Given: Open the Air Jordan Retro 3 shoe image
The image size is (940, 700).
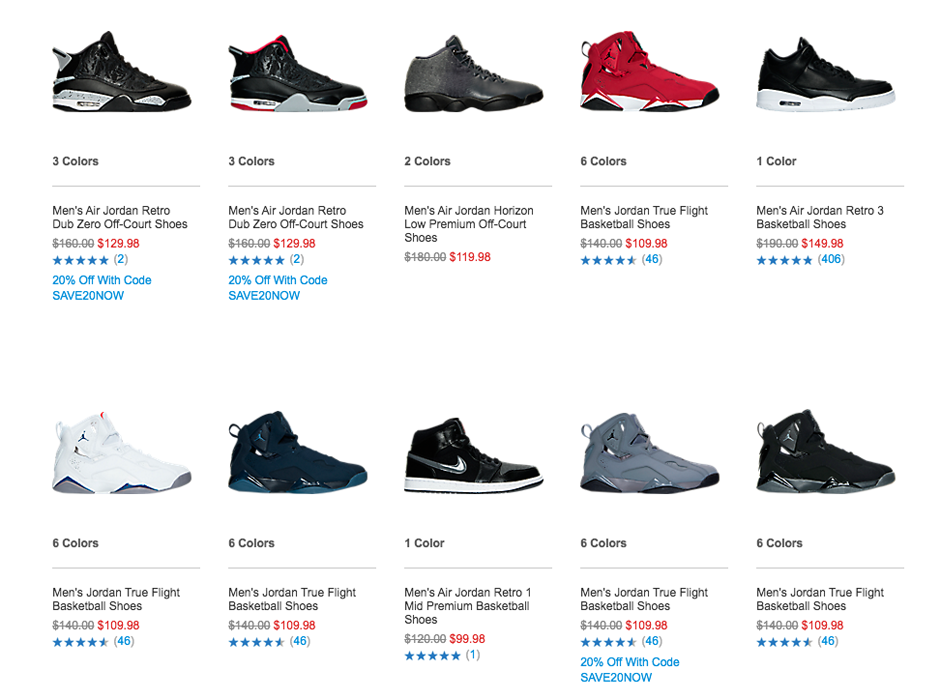Looking at the screenshot, I should pyautogui.click(x=826, y=74).
